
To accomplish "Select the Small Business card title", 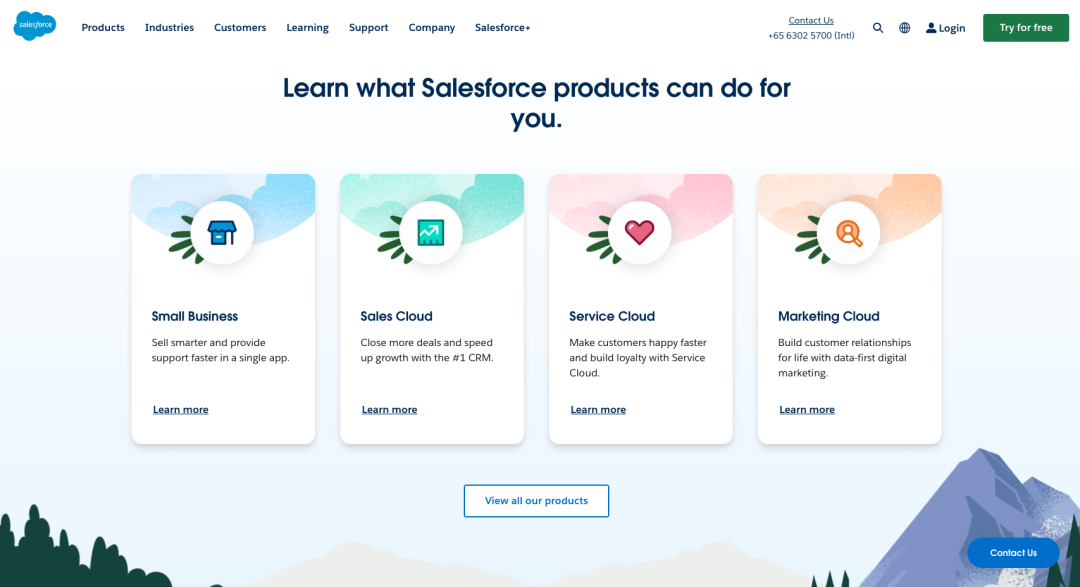I will 194,316.
